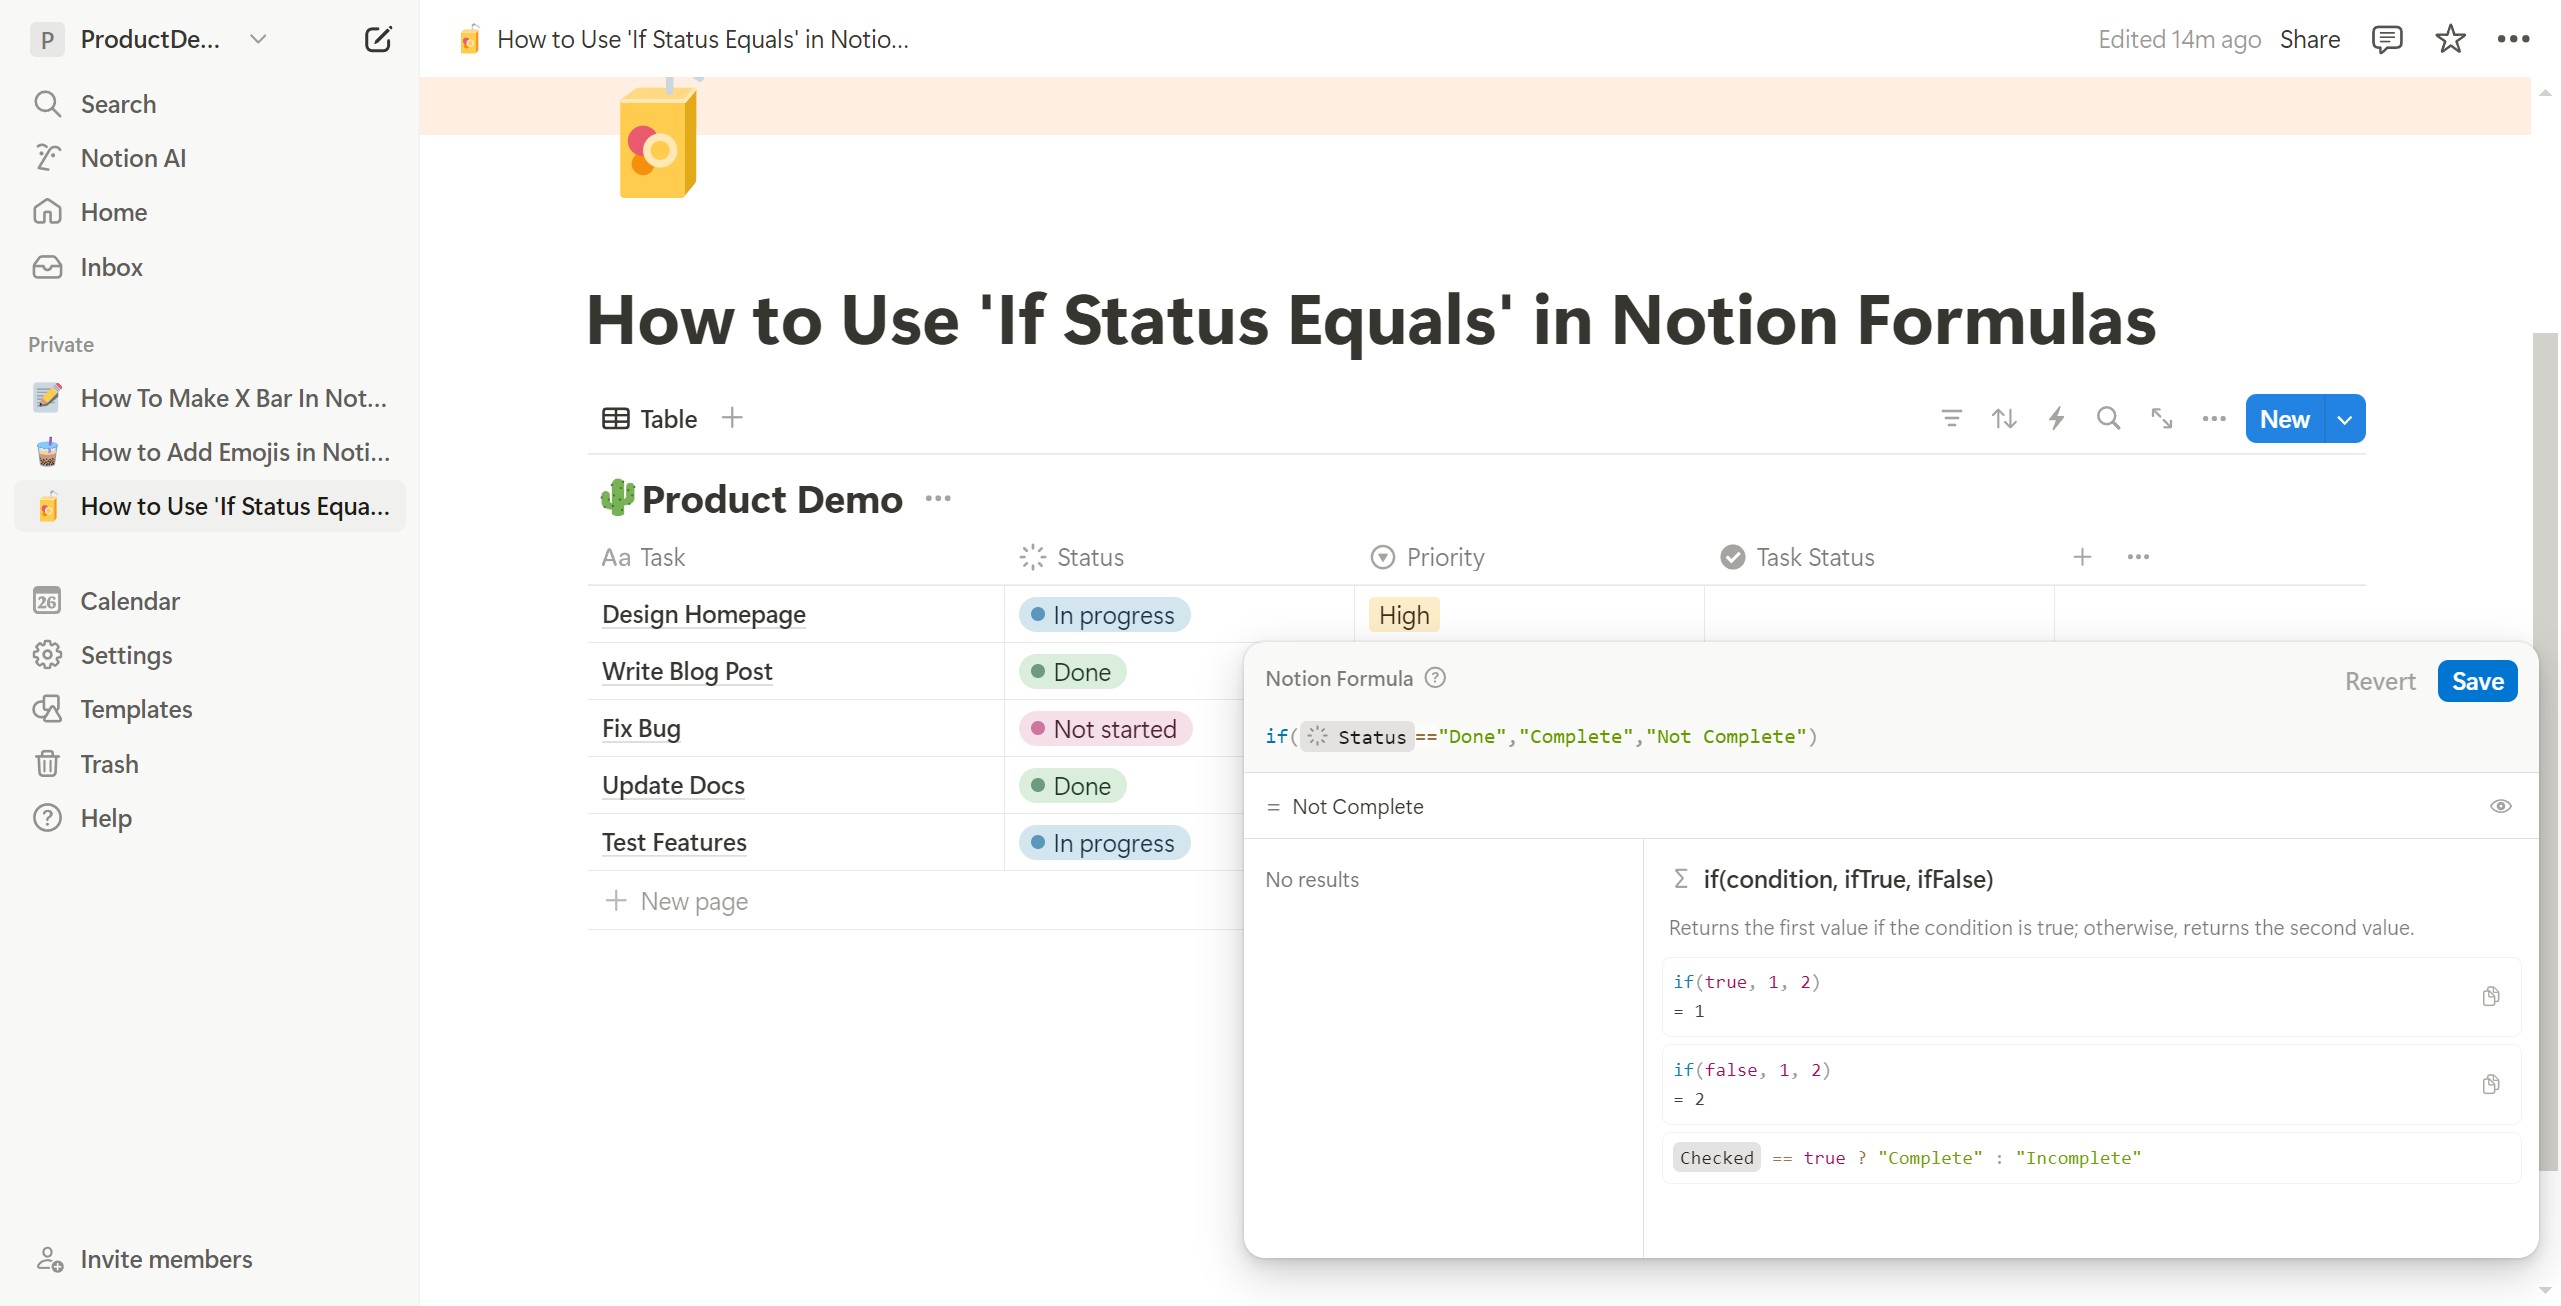Click the Status column header
The height and width of the screenshot is (1306, 2561).
(x=1179, y=557)
